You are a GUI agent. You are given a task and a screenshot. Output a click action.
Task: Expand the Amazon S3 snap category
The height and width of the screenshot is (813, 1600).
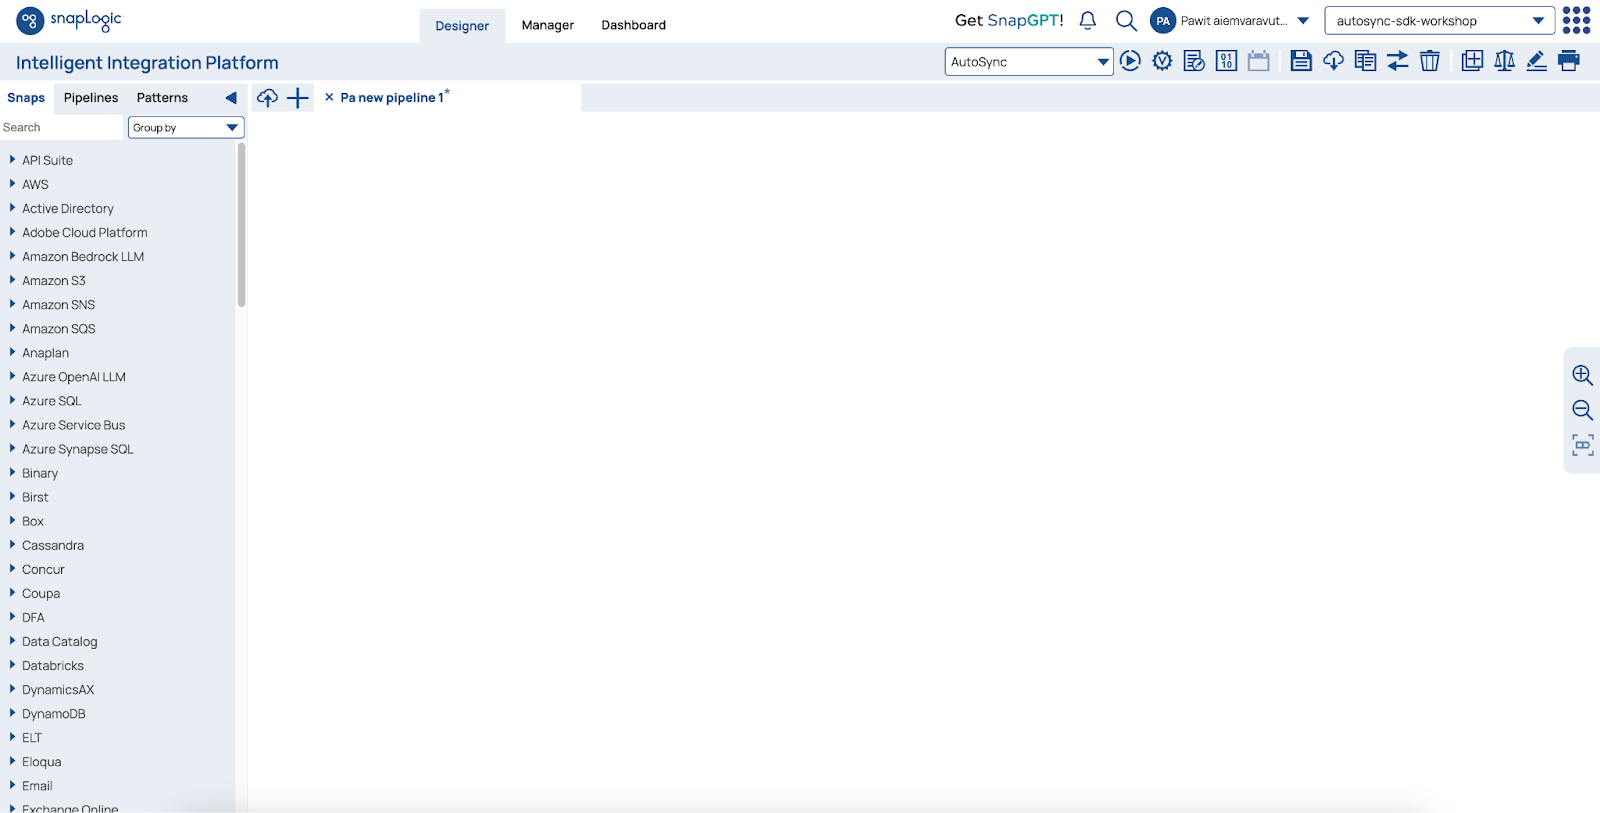[12, 281]
